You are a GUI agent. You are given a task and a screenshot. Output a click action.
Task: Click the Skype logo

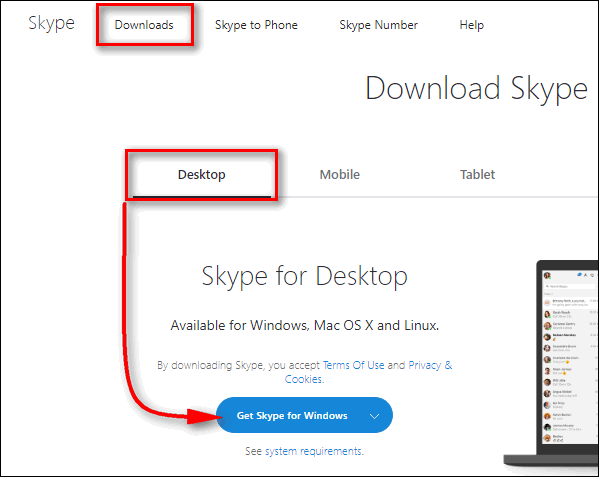coord(52,23)
